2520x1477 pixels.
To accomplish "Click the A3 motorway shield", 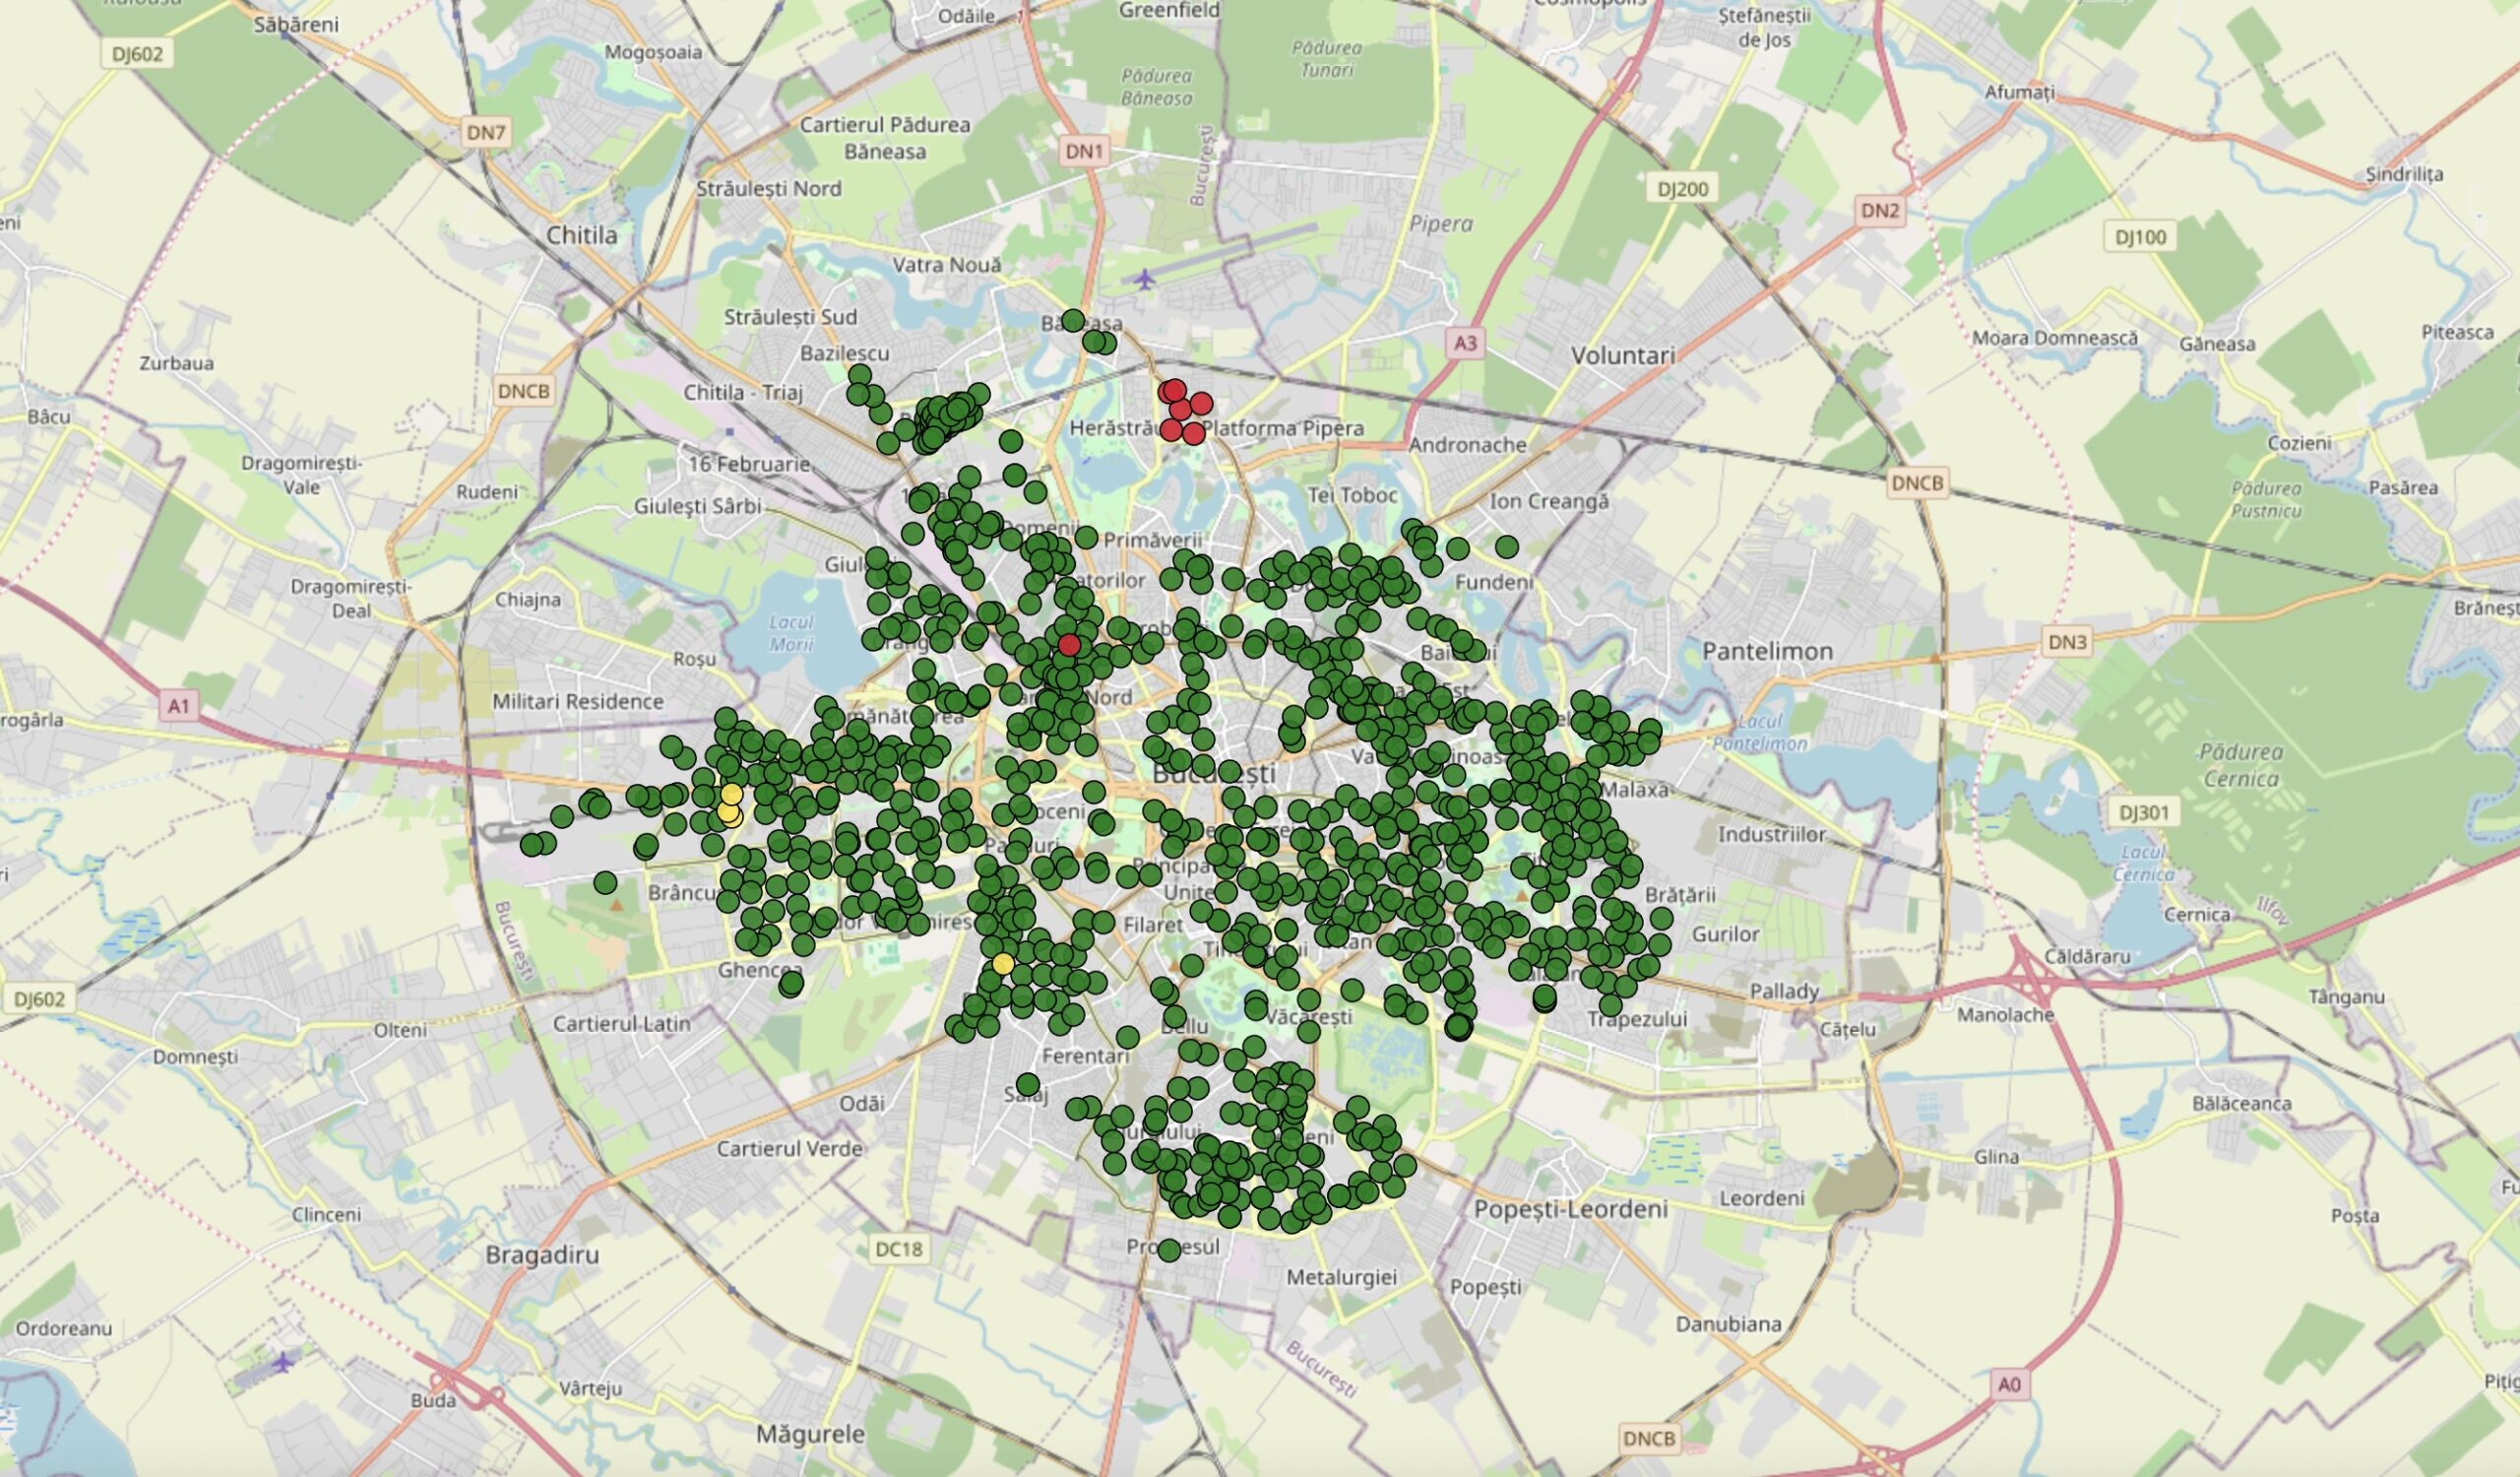I will tap(1464, 343).
